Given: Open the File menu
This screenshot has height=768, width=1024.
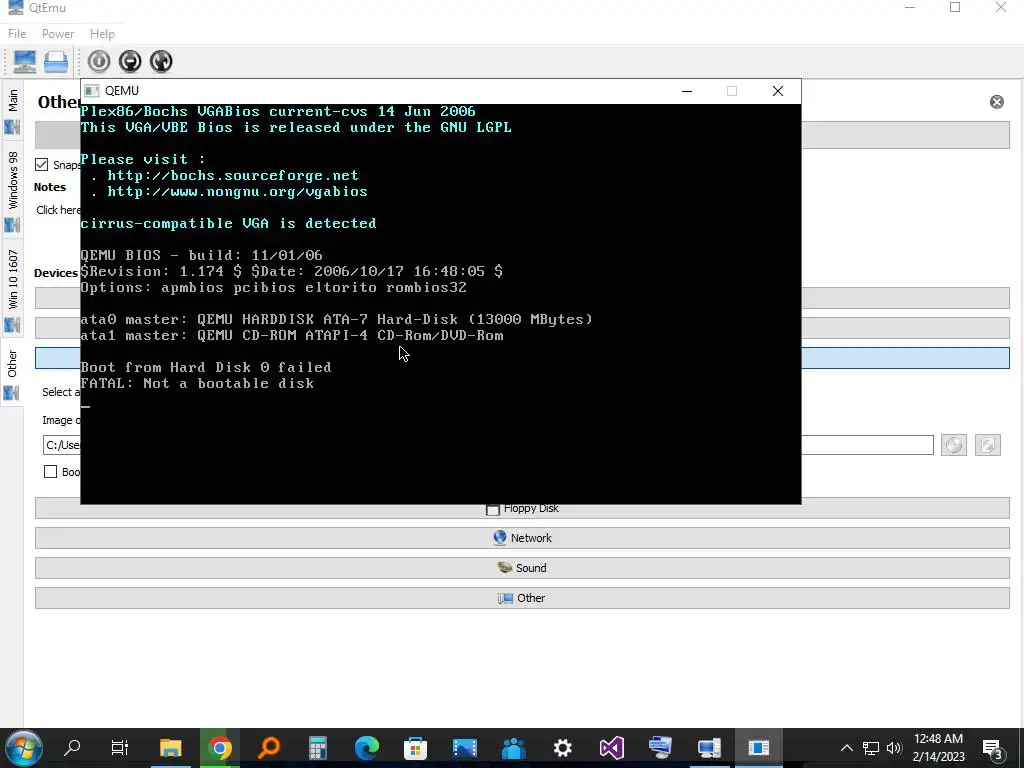Looking at the screenshot, I should 17,33.
